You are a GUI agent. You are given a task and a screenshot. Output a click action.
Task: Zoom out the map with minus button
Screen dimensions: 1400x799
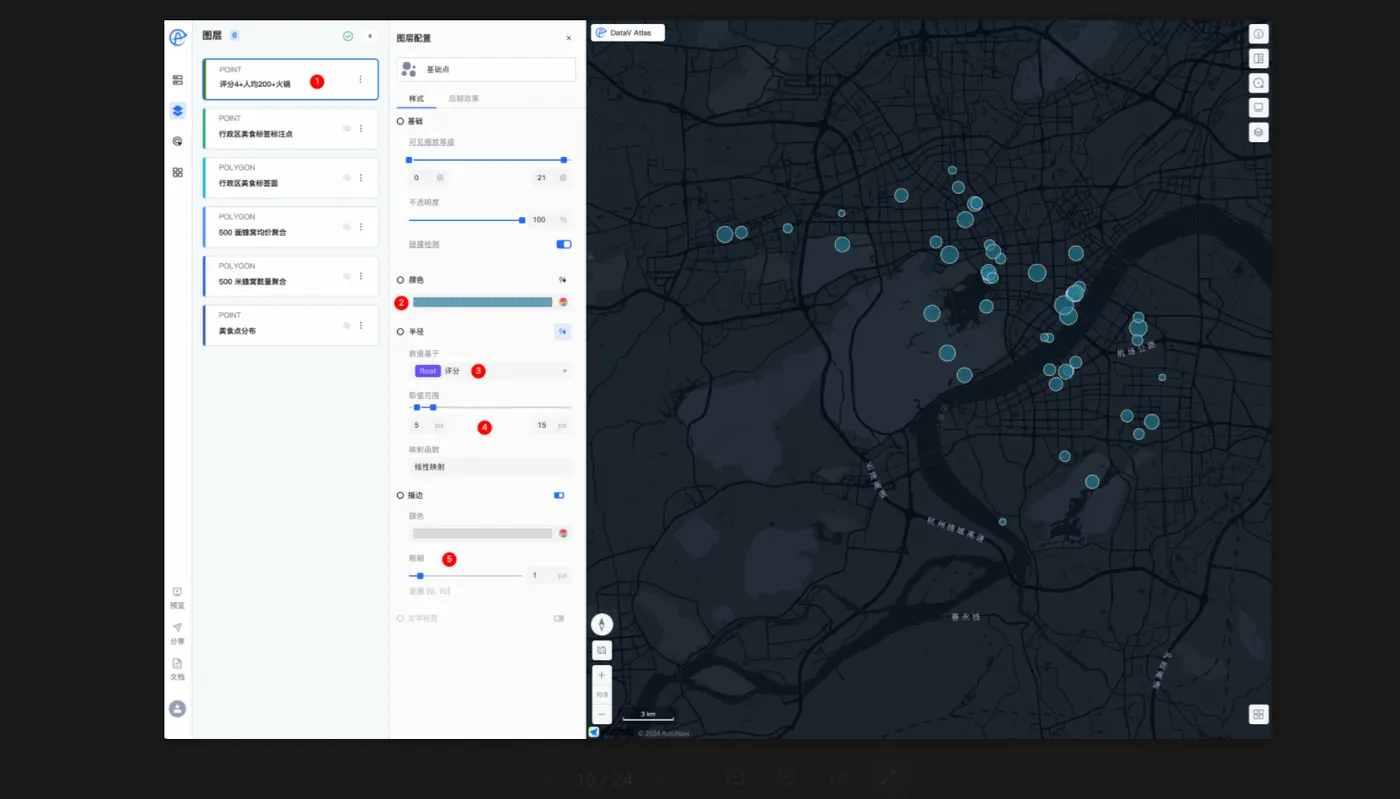[602, 714]
